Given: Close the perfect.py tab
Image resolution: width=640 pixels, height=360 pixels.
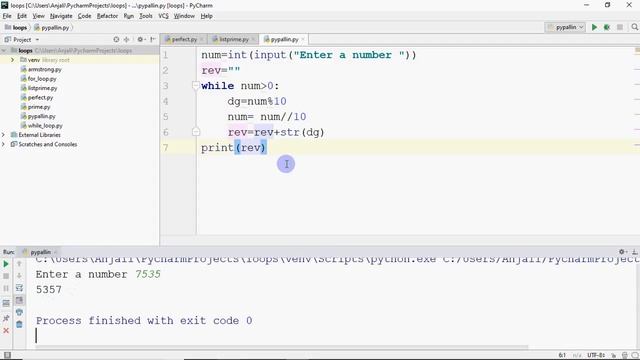Looking at the screenshot, I should tap(201, 40).
